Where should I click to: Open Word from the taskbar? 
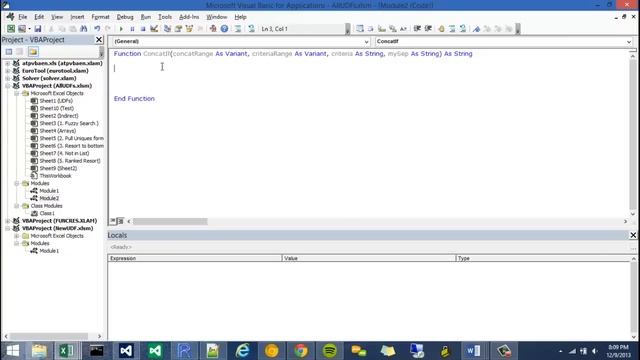(474, 351)
